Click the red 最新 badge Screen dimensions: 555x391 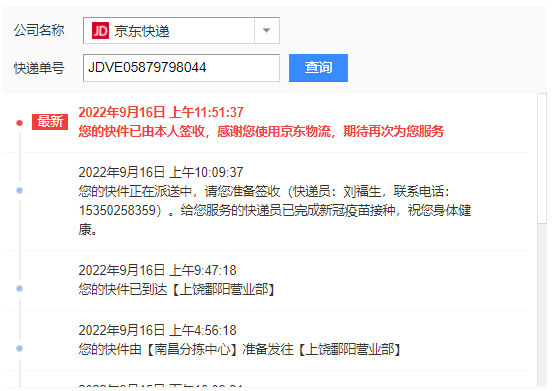(x=50, y=122)
